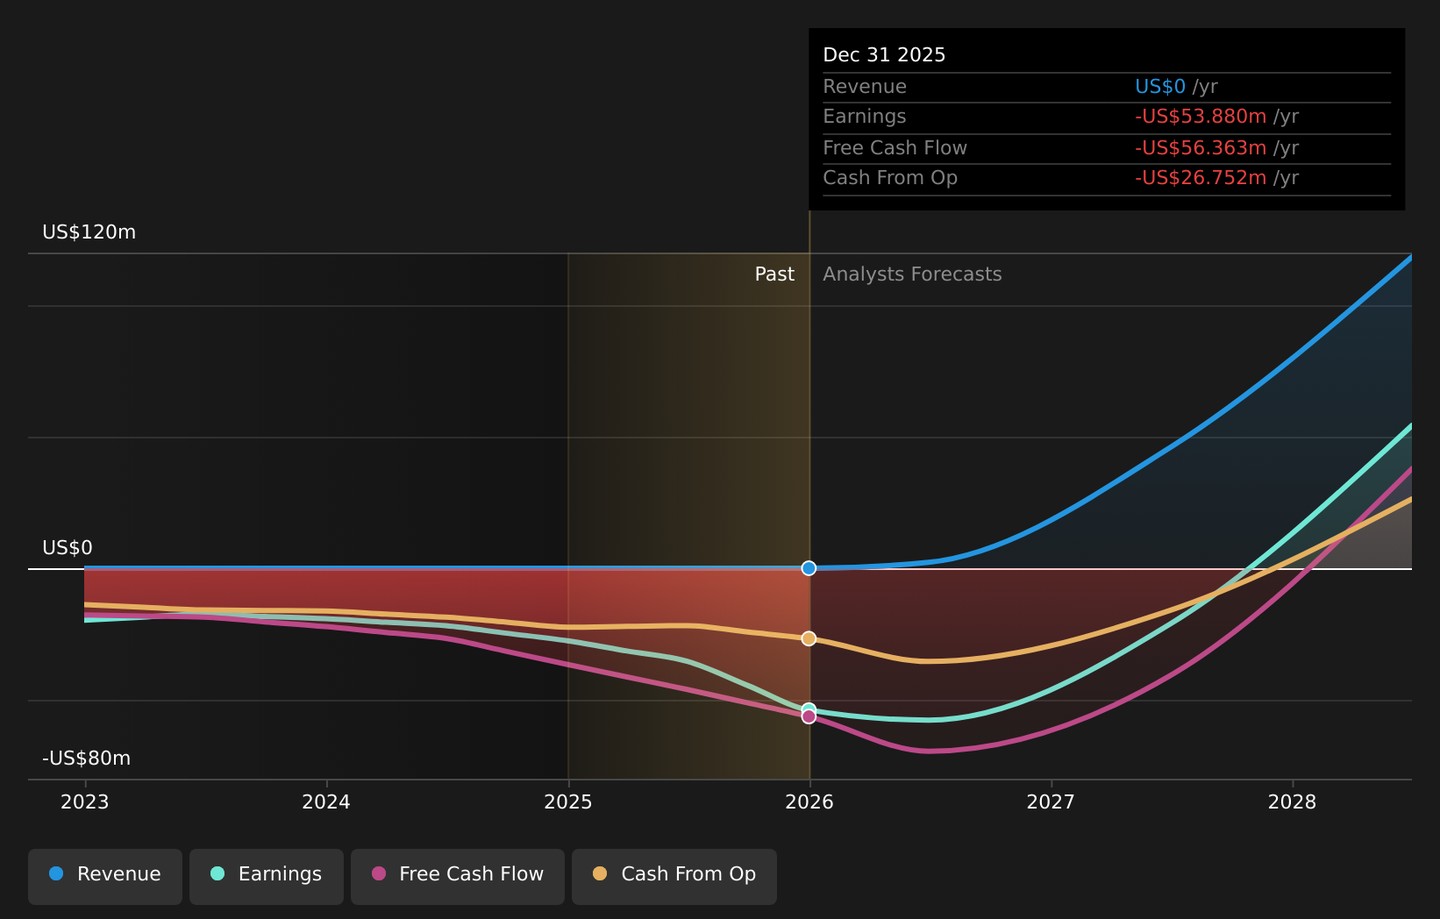Viewport: 1440px width, 919px height.
Task: Click the orange Cash From Op legend dot
Action: coord(600,874)
